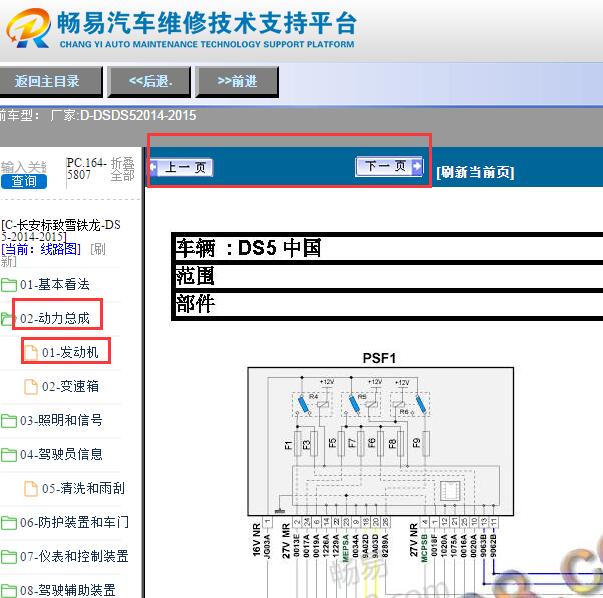The width and height of the screenshot is (603, 598).
Task: Click the blue 查询 search button
Action: pos(24,181)
